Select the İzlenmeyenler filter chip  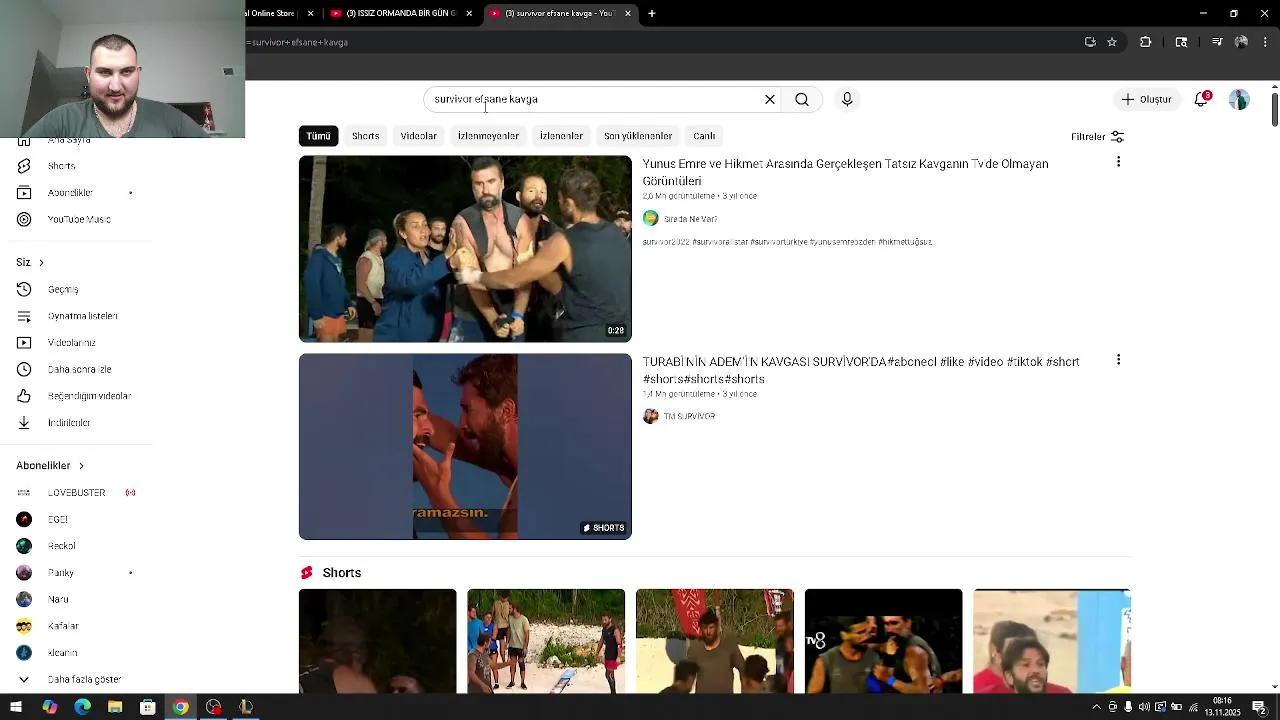point(488,136)
